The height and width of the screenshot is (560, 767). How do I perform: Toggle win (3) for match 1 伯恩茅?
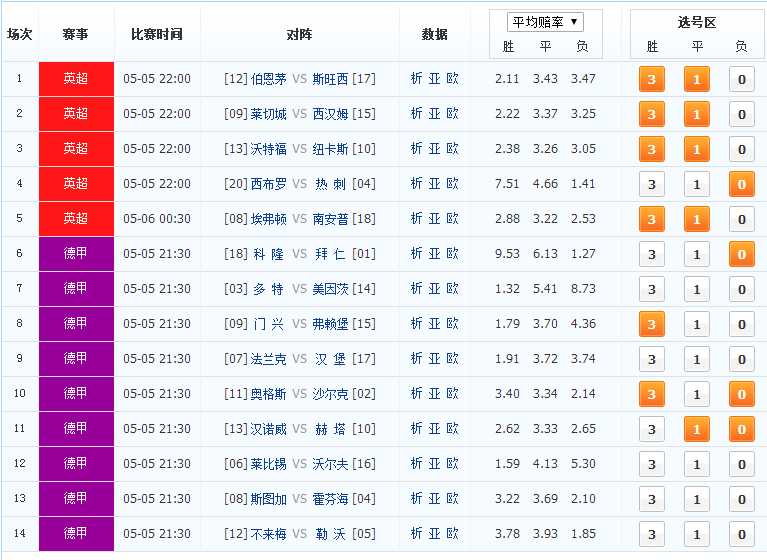pos(652,79)
